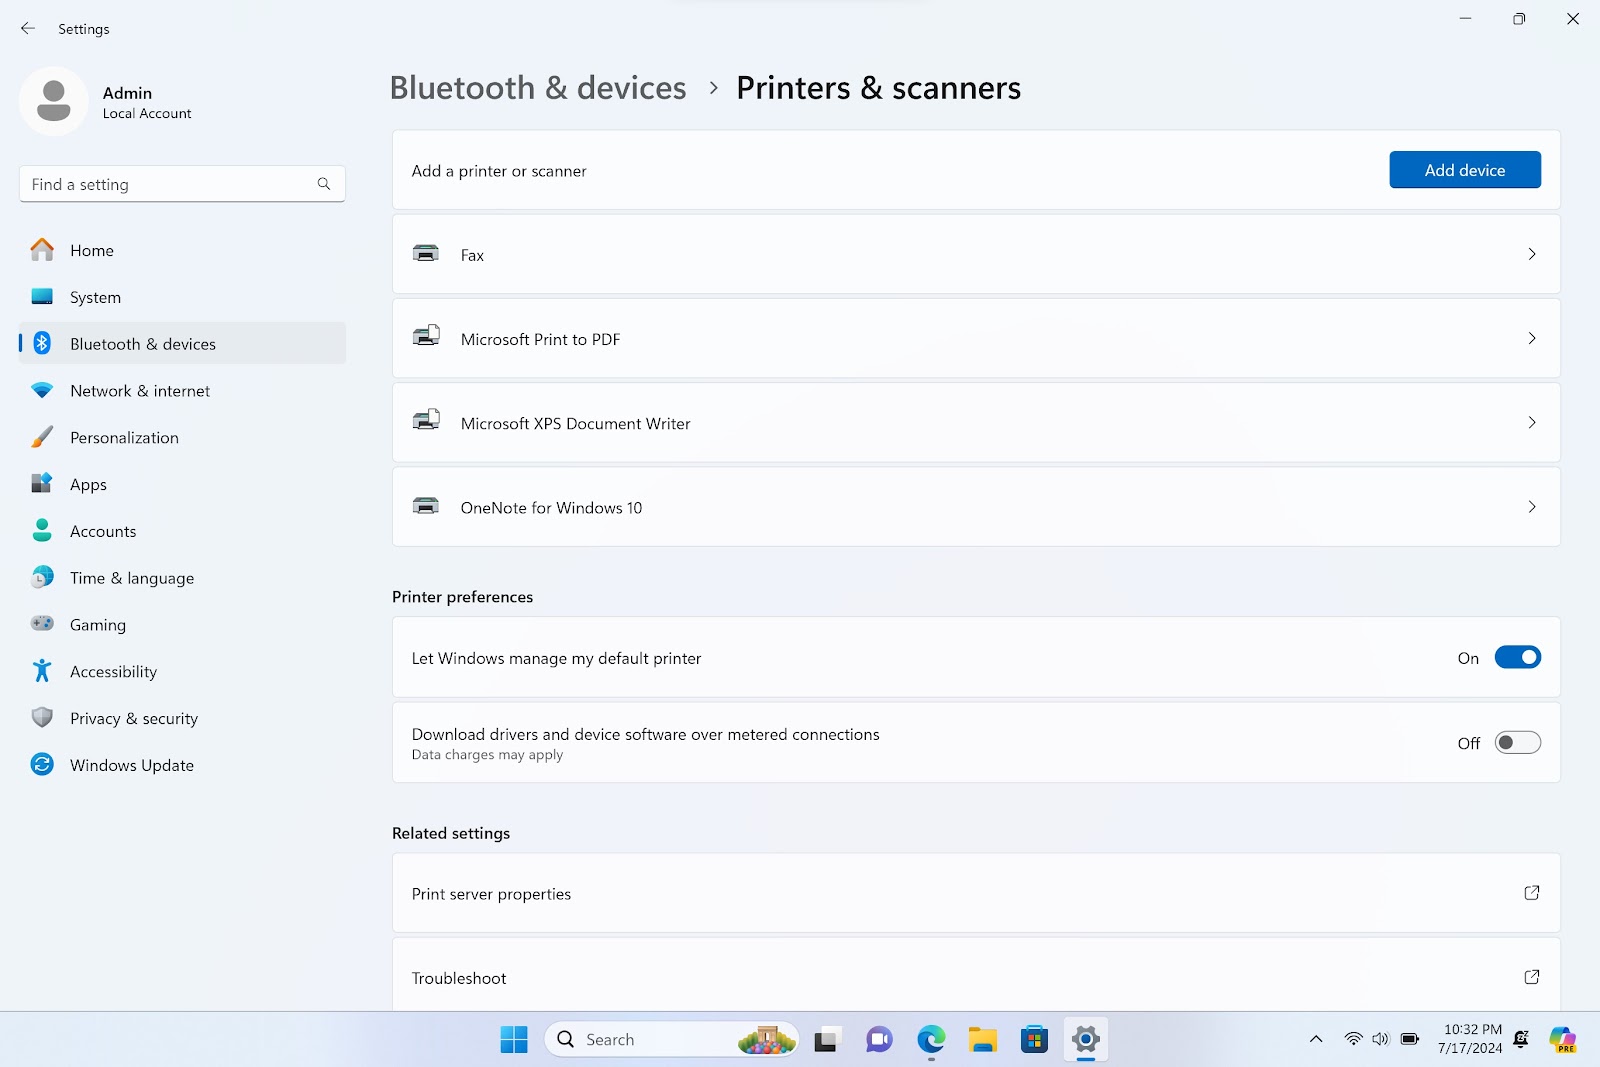
Task: Select Network & internet category
Action: 182,390
